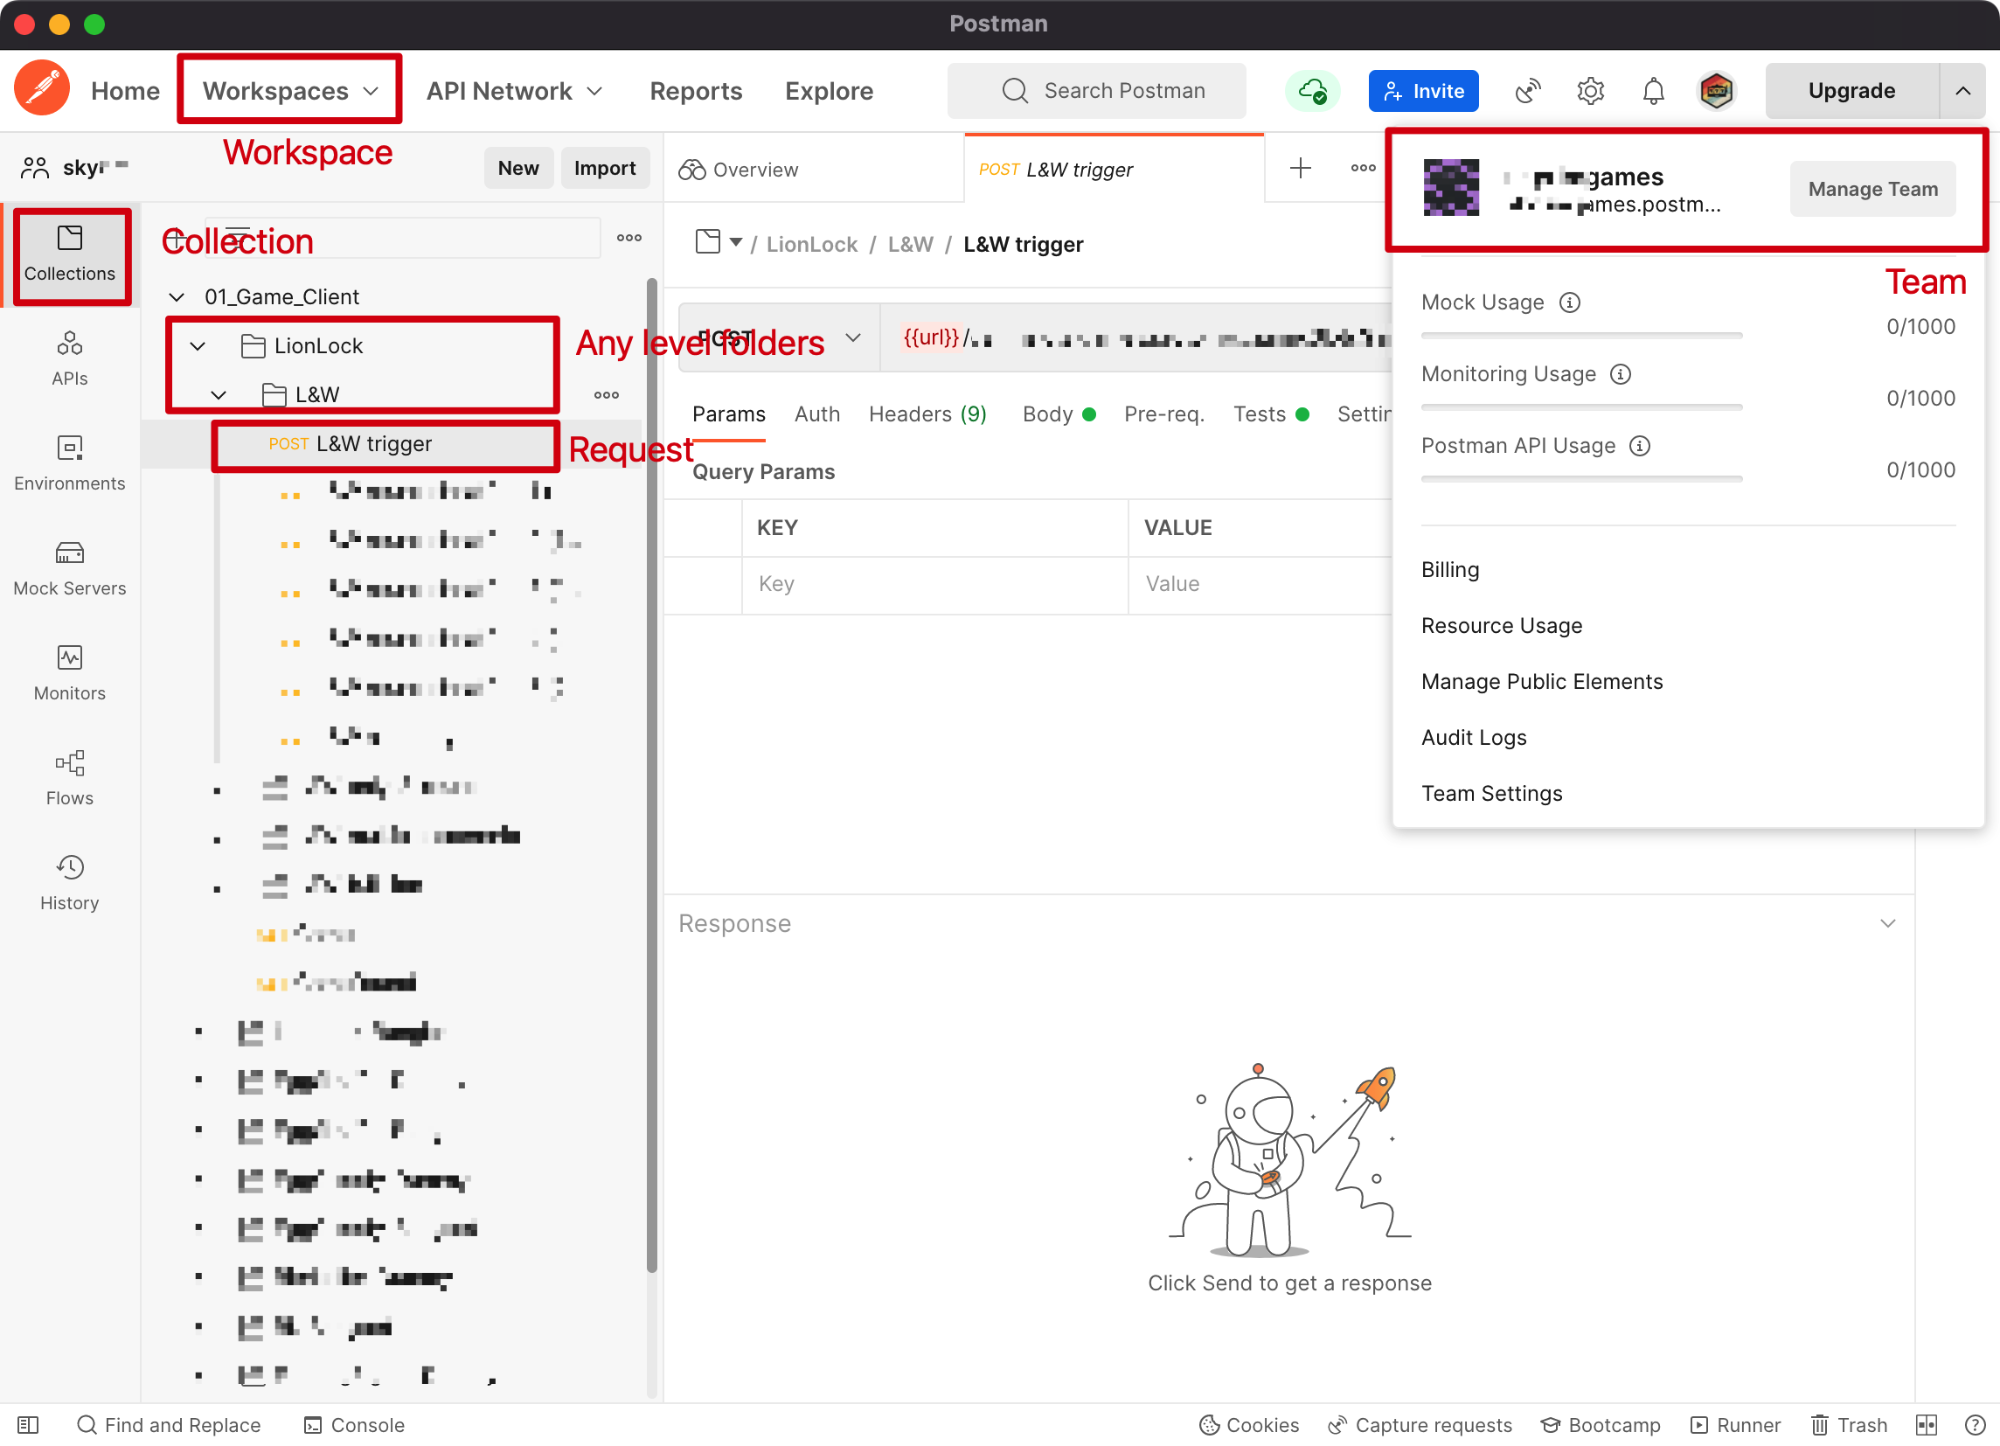Expand the Response pane chevron
2000x1446 pixels.
(x=1888, y=923)
